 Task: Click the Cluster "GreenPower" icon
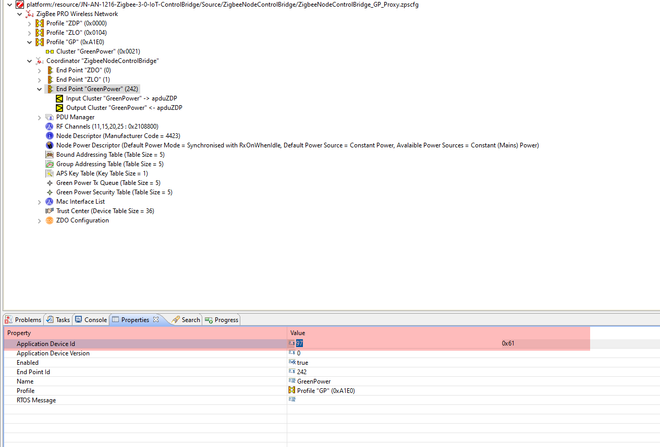click(x=50, y=51)
